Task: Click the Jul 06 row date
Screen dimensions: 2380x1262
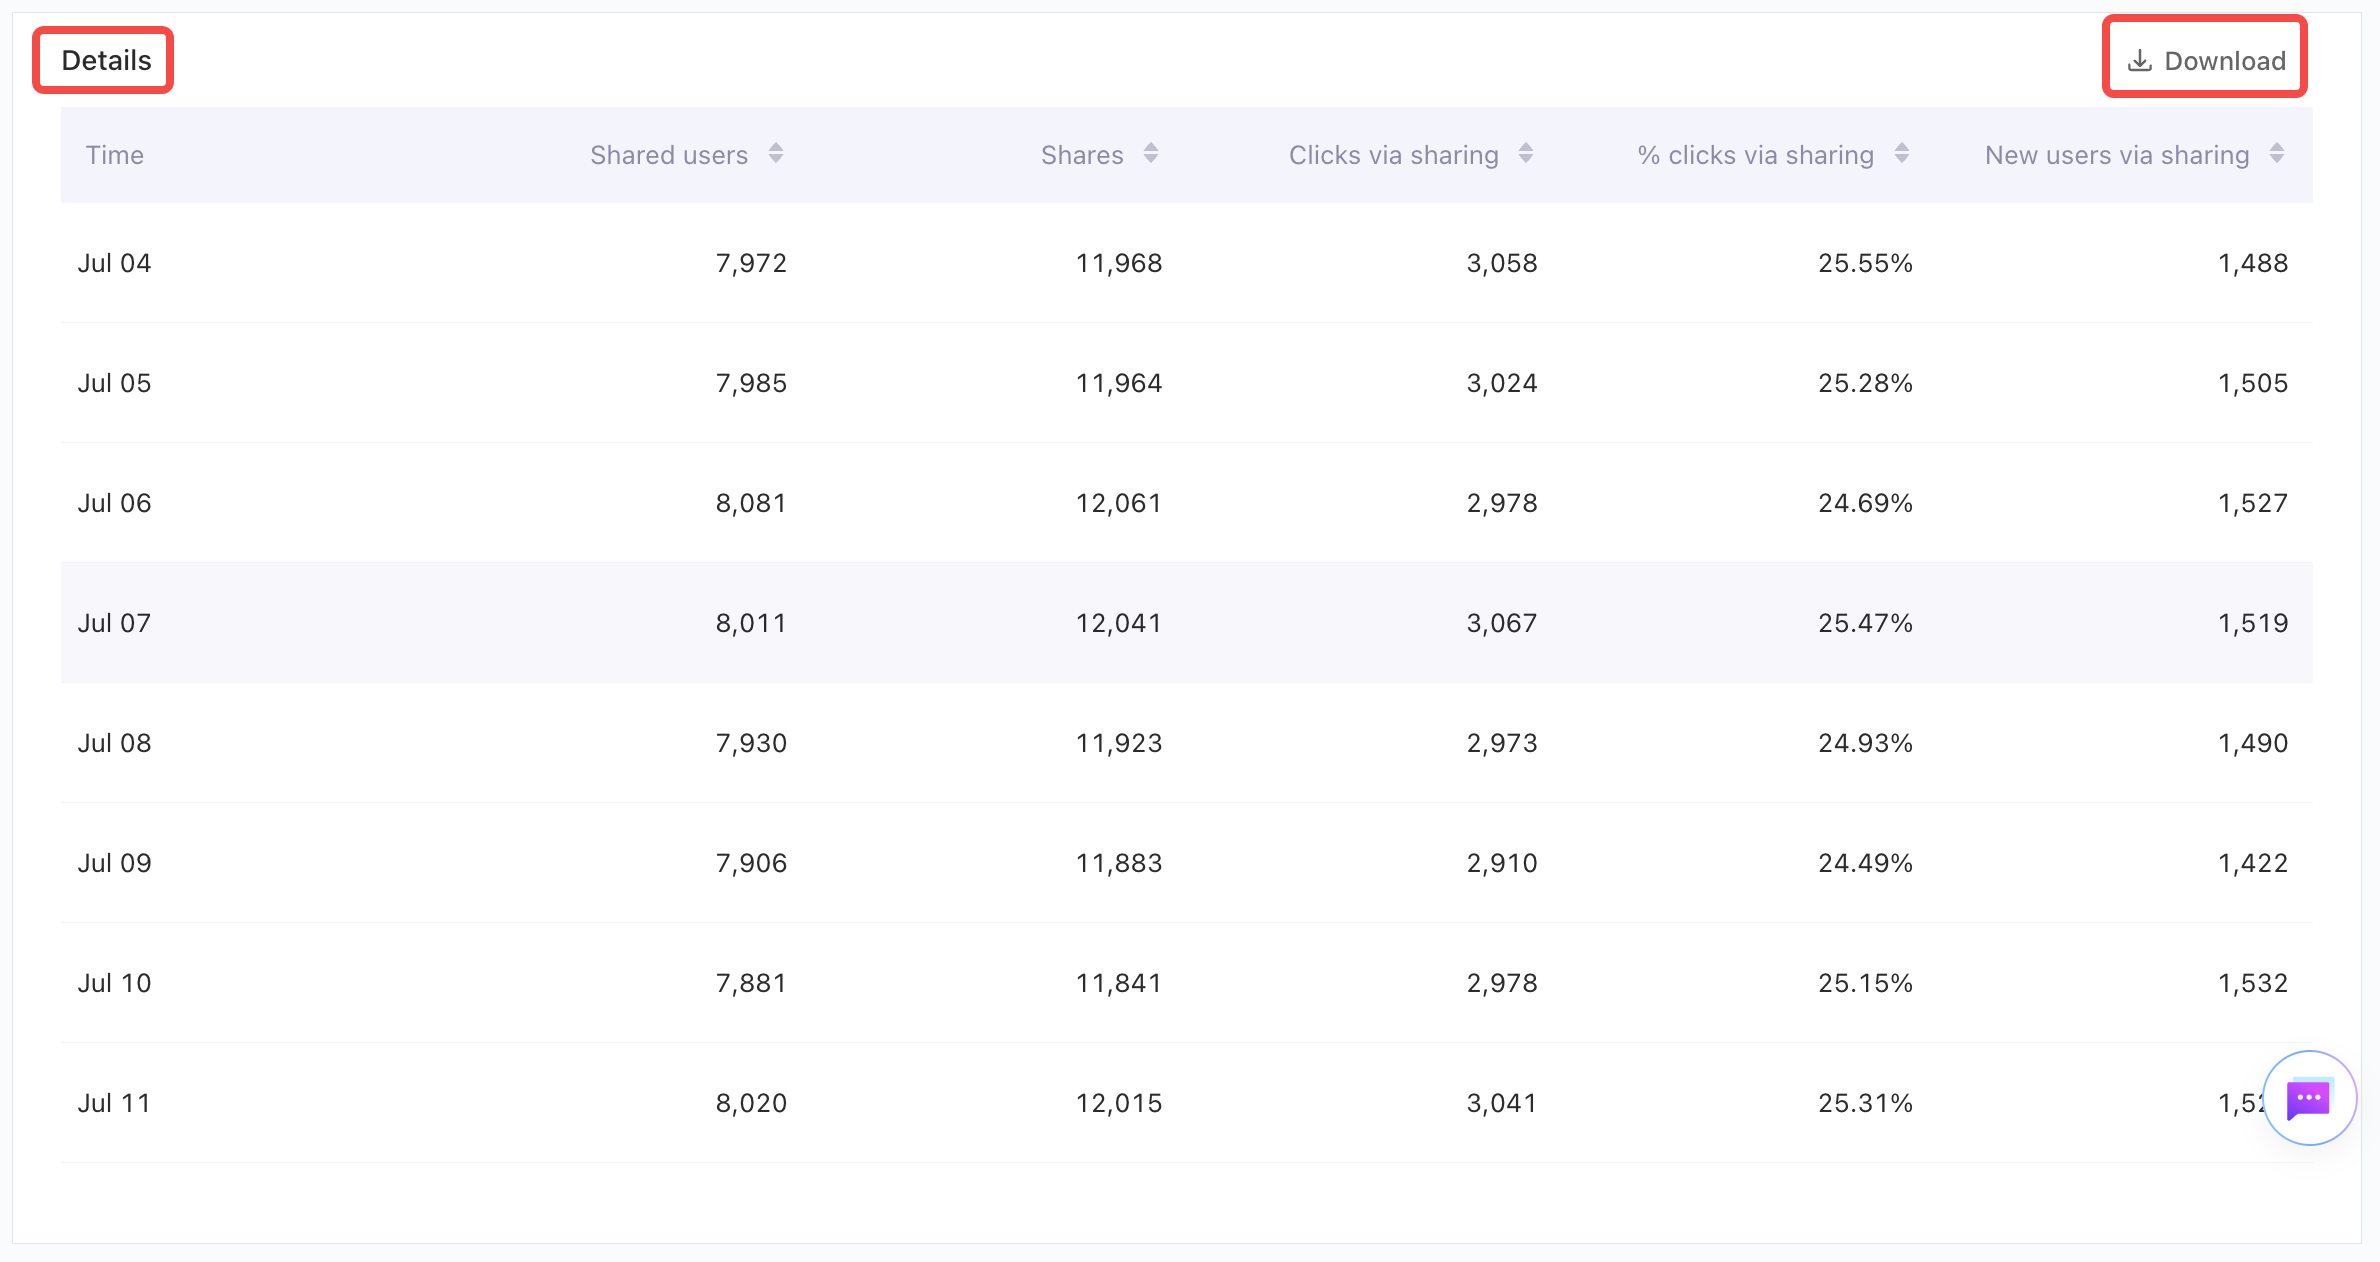Action: pos(115,503)
